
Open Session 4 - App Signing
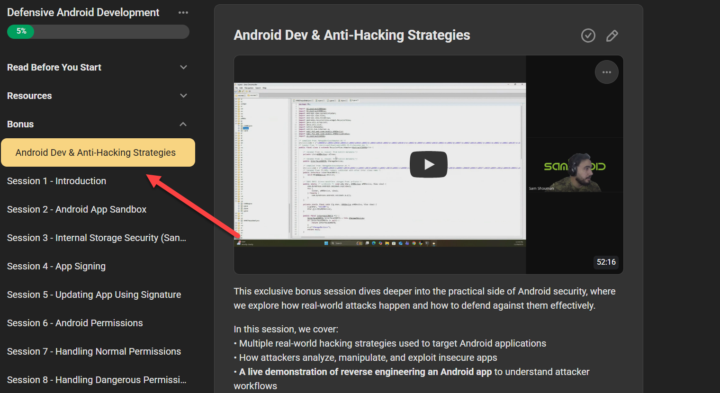click(56, 266)
